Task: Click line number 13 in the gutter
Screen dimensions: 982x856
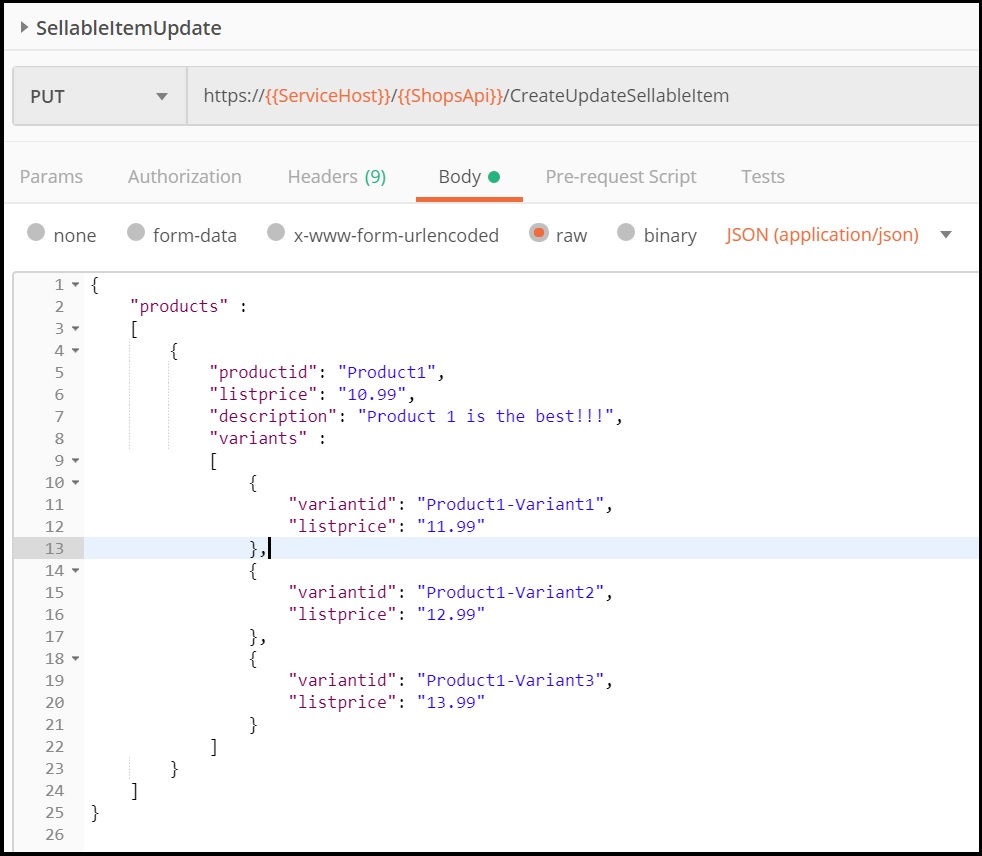Action: point(54,549)
